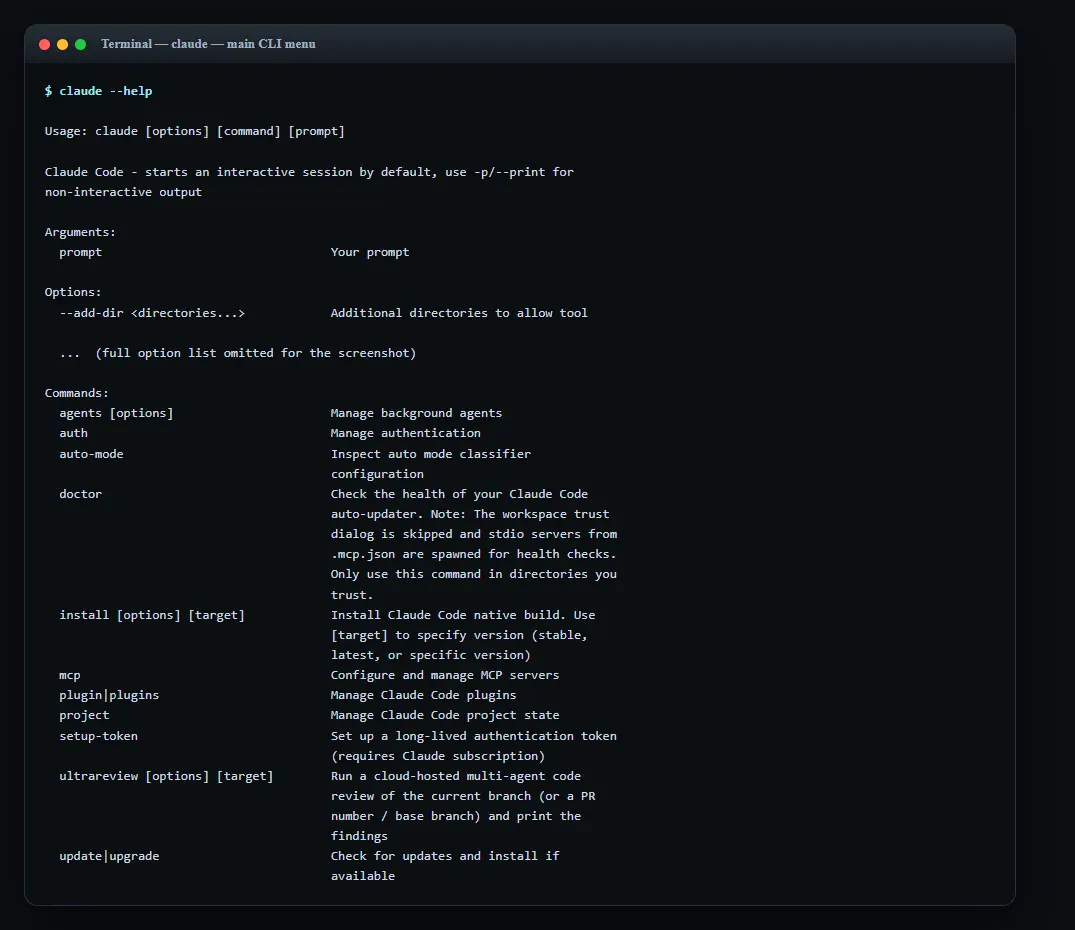This screenshot has width=1075, height=930.
Task: Click the red close window button
Action: click(45, 45)
